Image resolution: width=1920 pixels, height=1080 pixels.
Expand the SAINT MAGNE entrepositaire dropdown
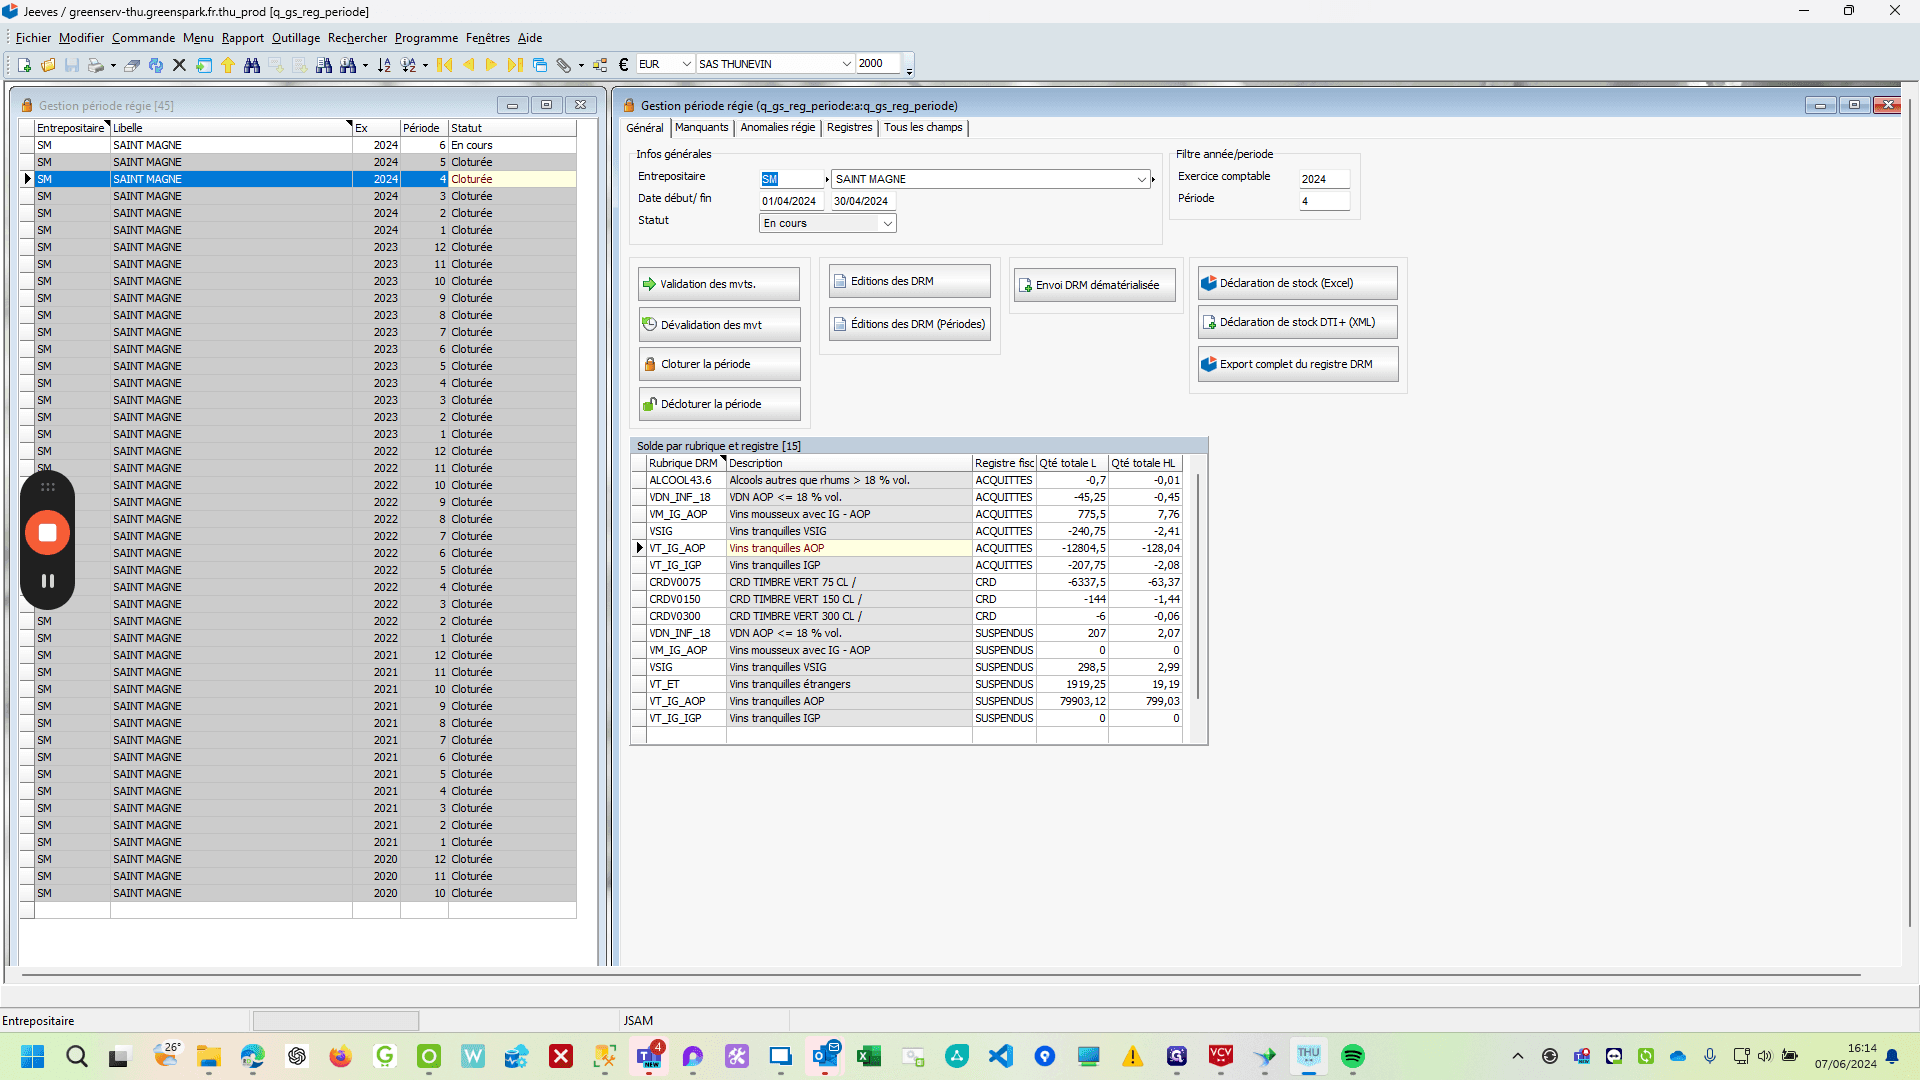(x=1141, y=179)
